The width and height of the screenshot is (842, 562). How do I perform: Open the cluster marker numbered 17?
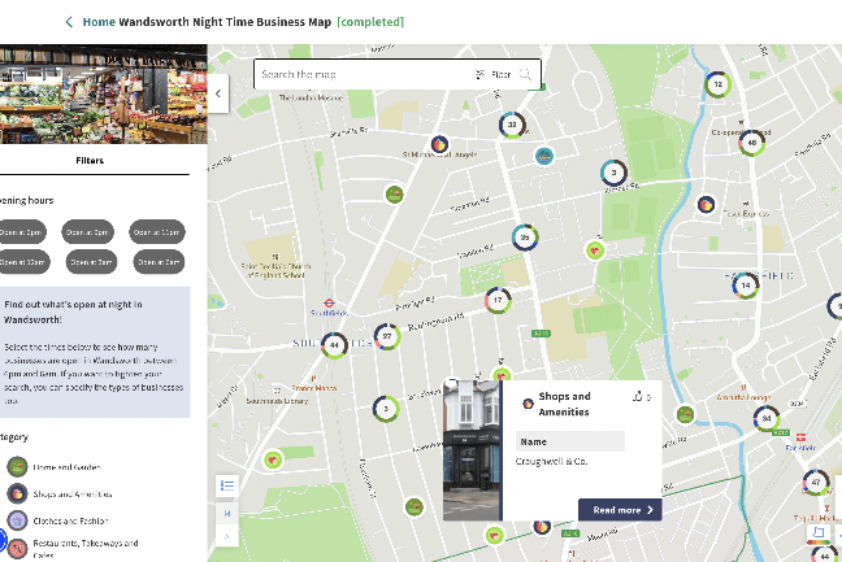click(498, 300)
